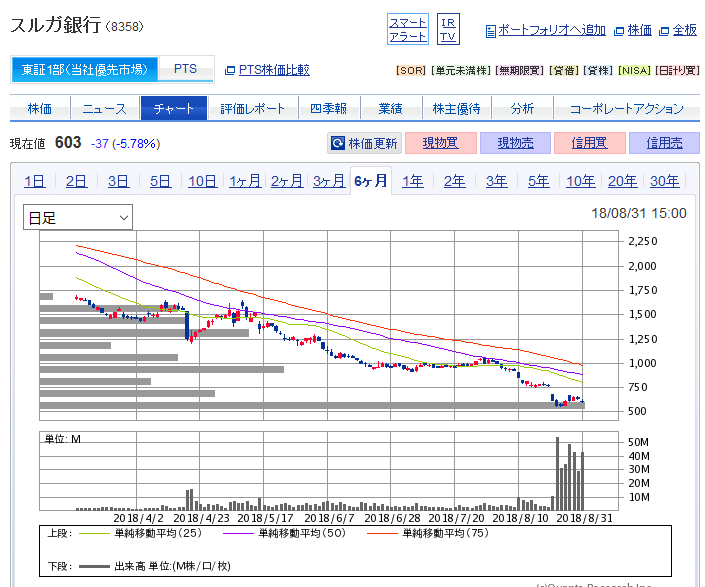Click the 信用売 button

click(664, 143)
